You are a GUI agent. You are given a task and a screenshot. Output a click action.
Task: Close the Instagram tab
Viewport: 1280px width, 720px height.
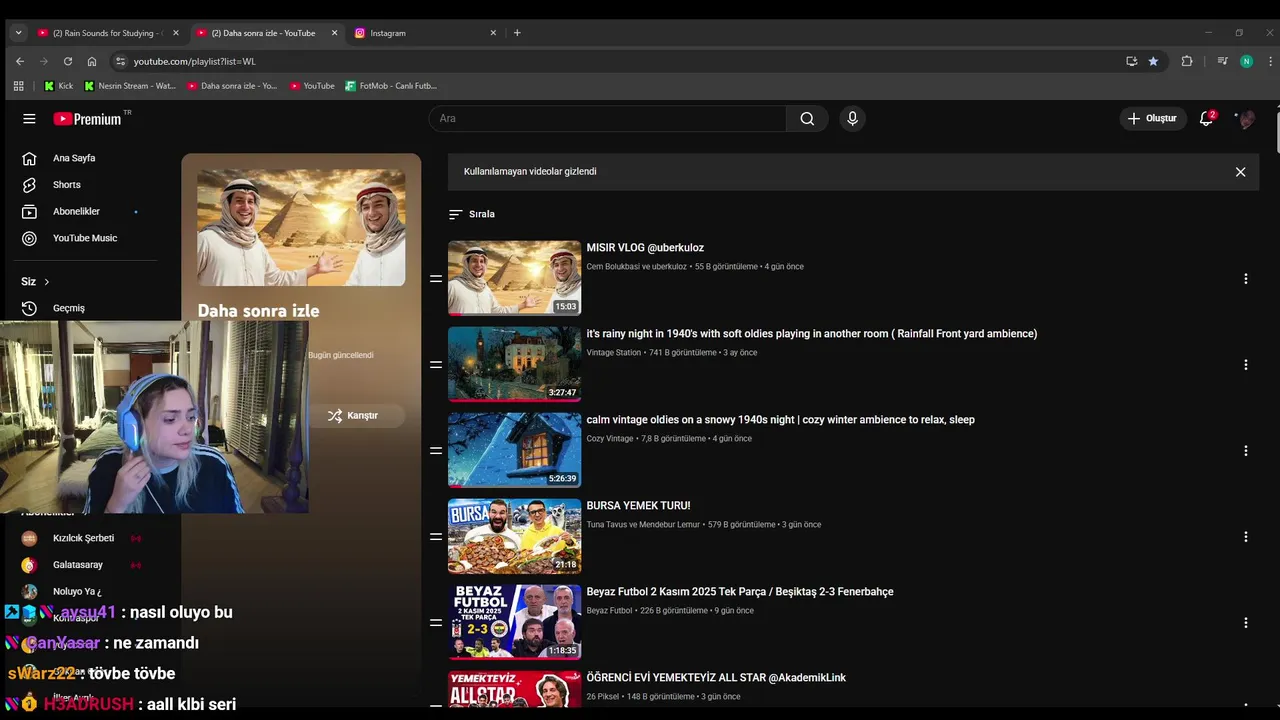(x=493, y=33)
